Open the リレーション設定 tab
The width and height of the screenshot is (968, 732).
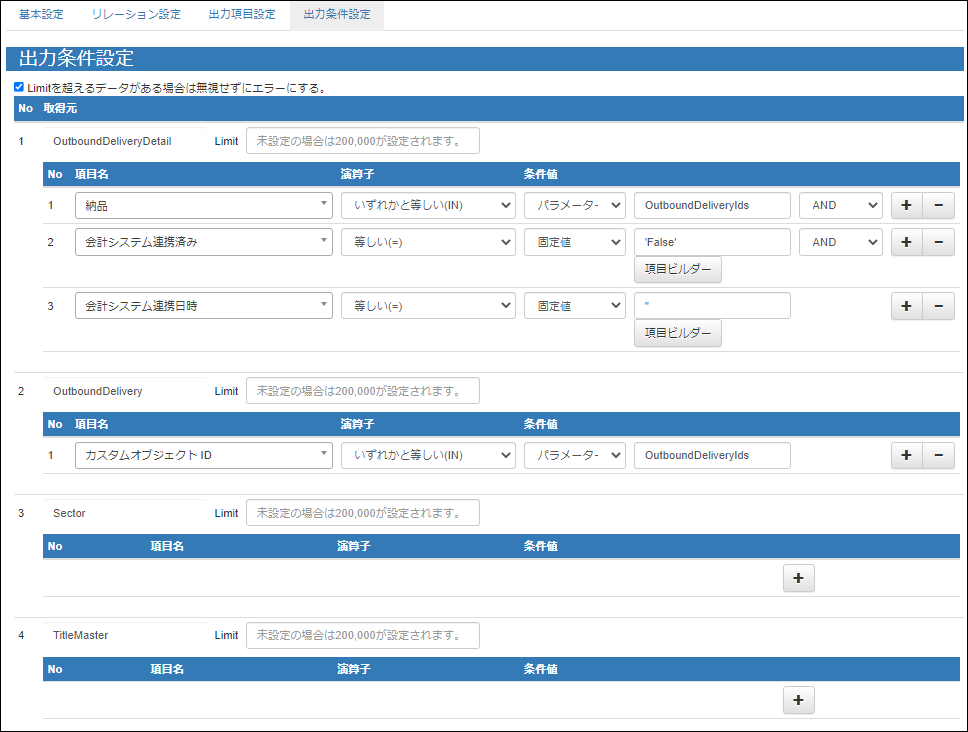tap(135, 14)
